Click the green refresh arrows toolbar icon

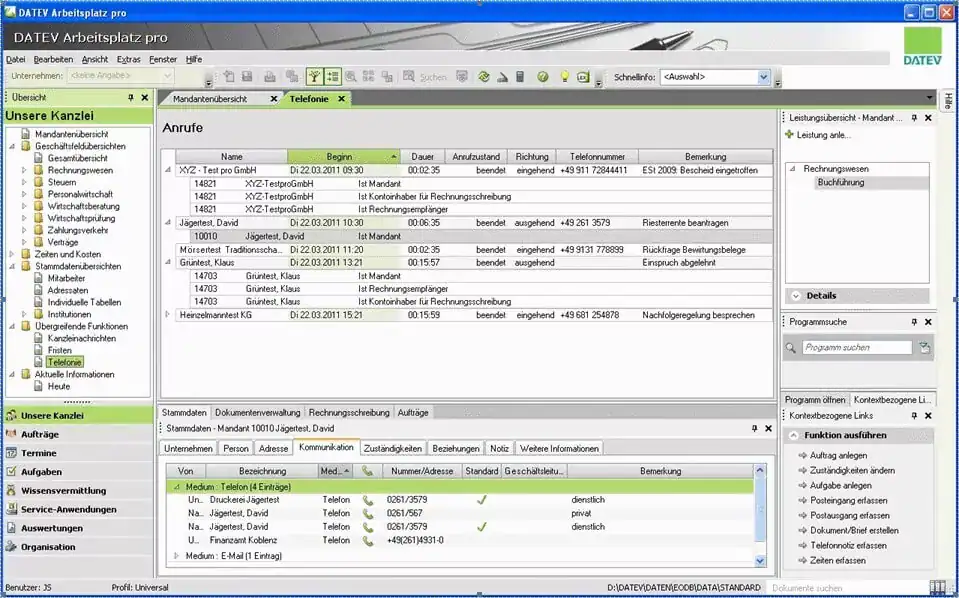click(484, 76)
